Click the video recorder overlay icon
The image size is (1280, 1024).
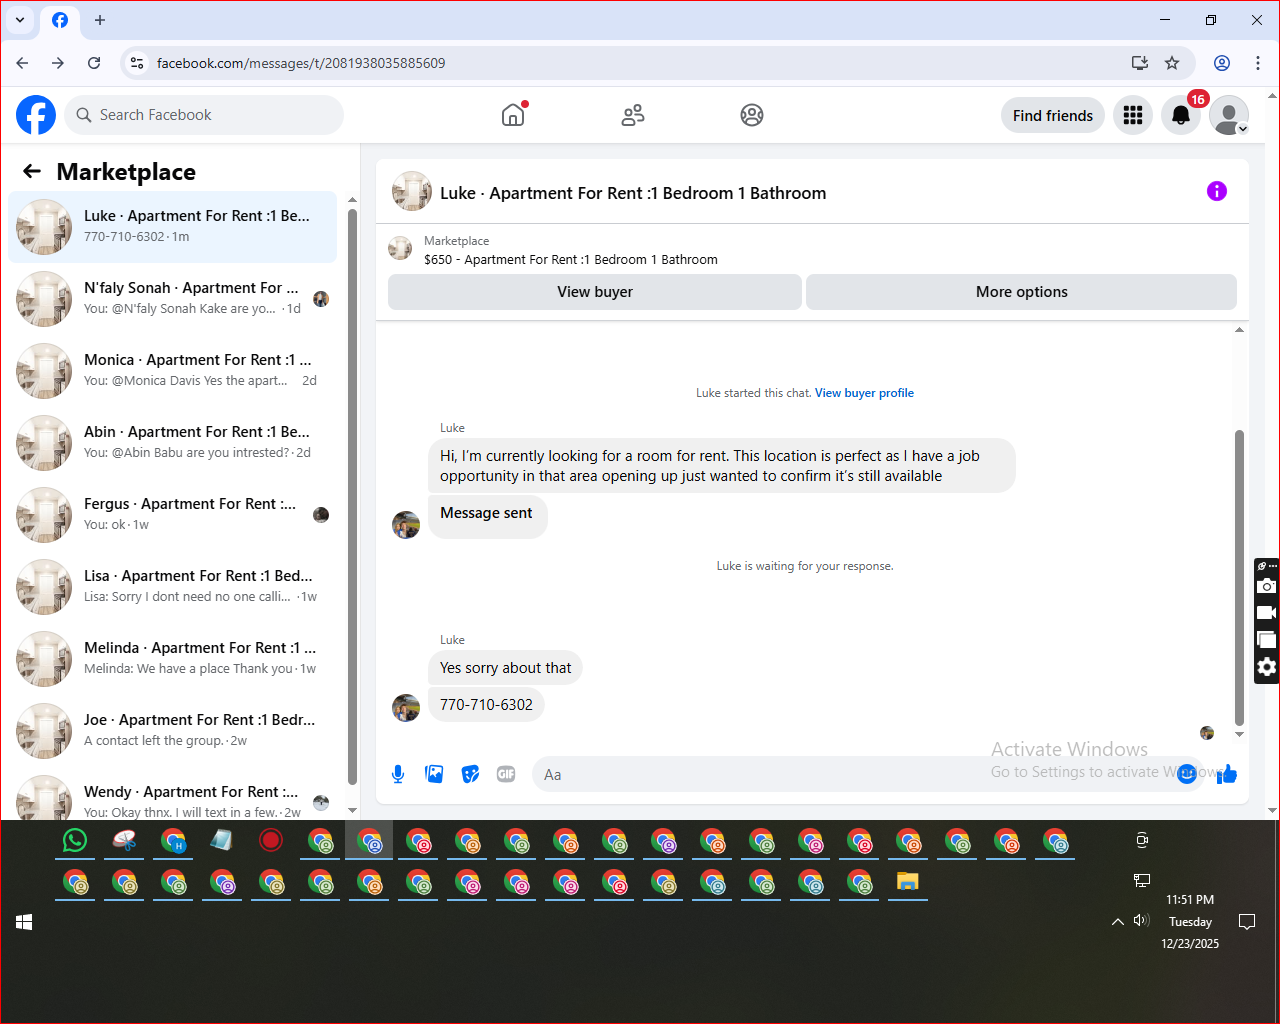tap(1267, 613)
